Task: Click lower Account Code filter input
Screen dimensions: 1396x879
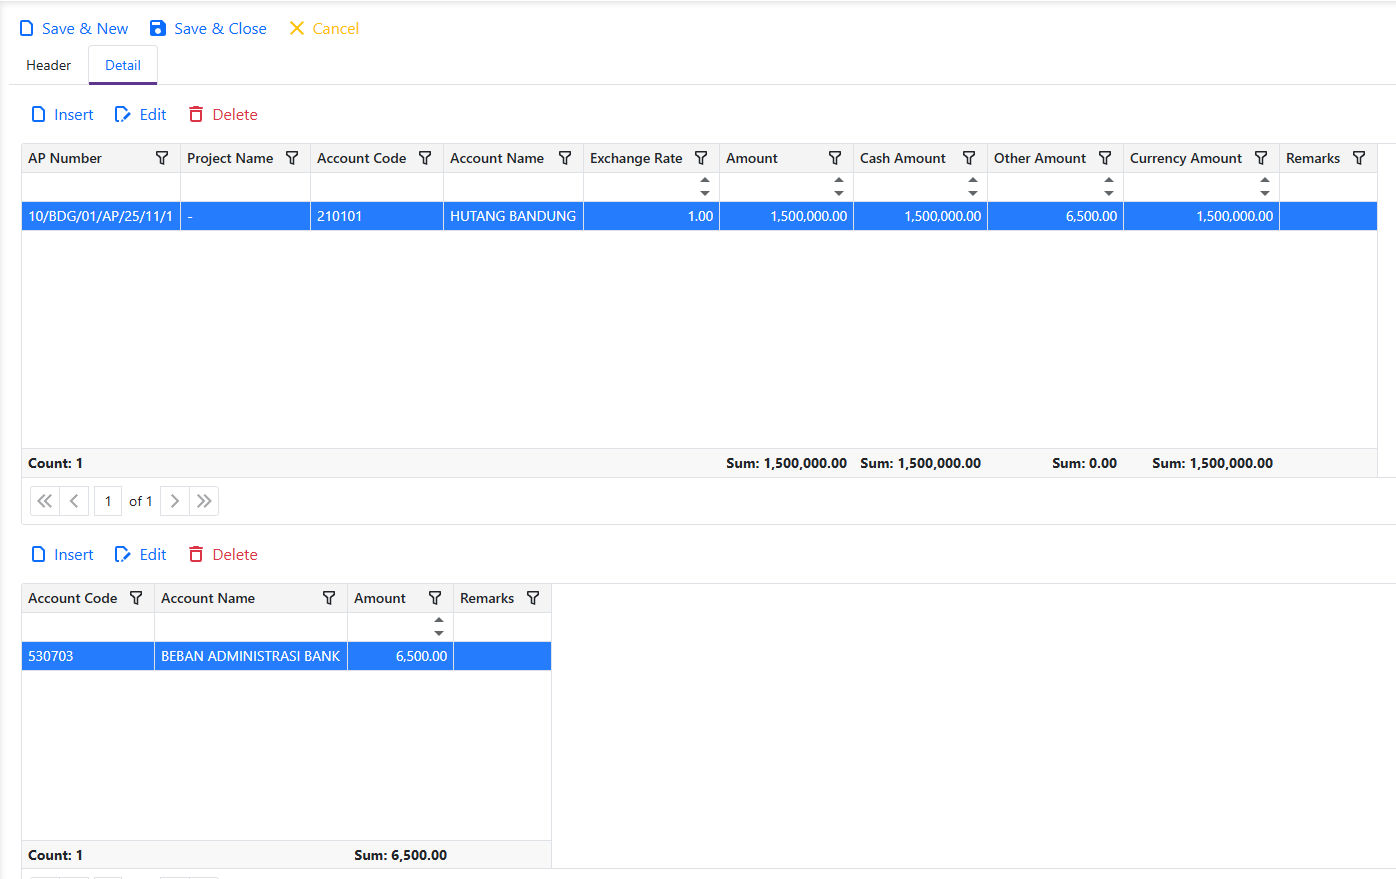Action: click(88, 627)
